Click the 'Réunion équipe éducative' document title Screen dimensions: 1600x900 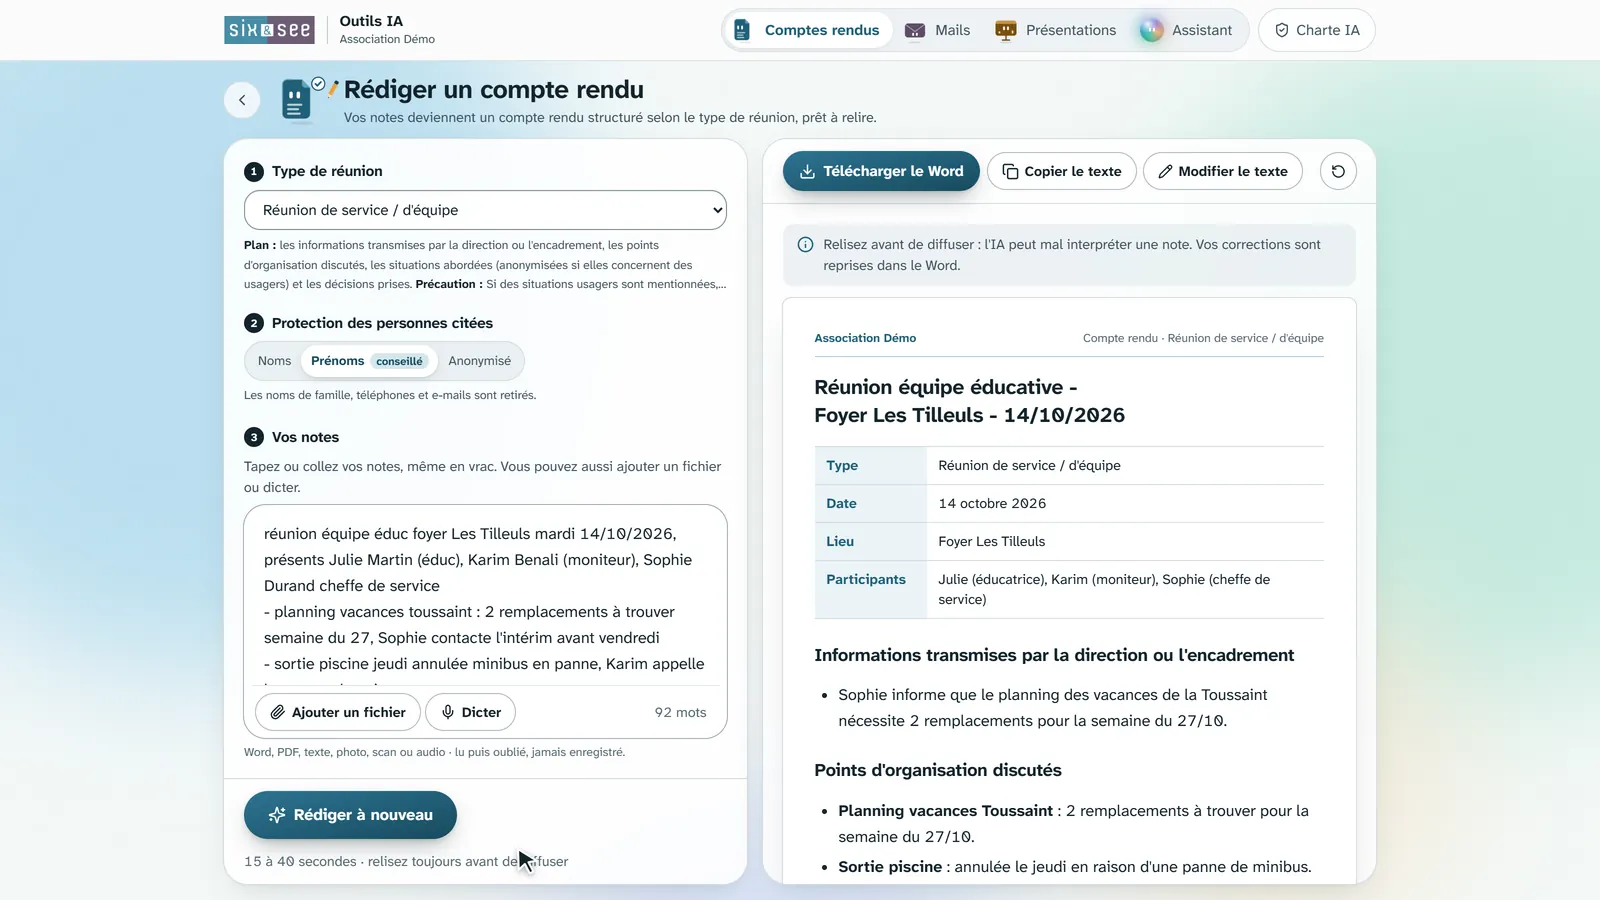(x=969, y=401)
